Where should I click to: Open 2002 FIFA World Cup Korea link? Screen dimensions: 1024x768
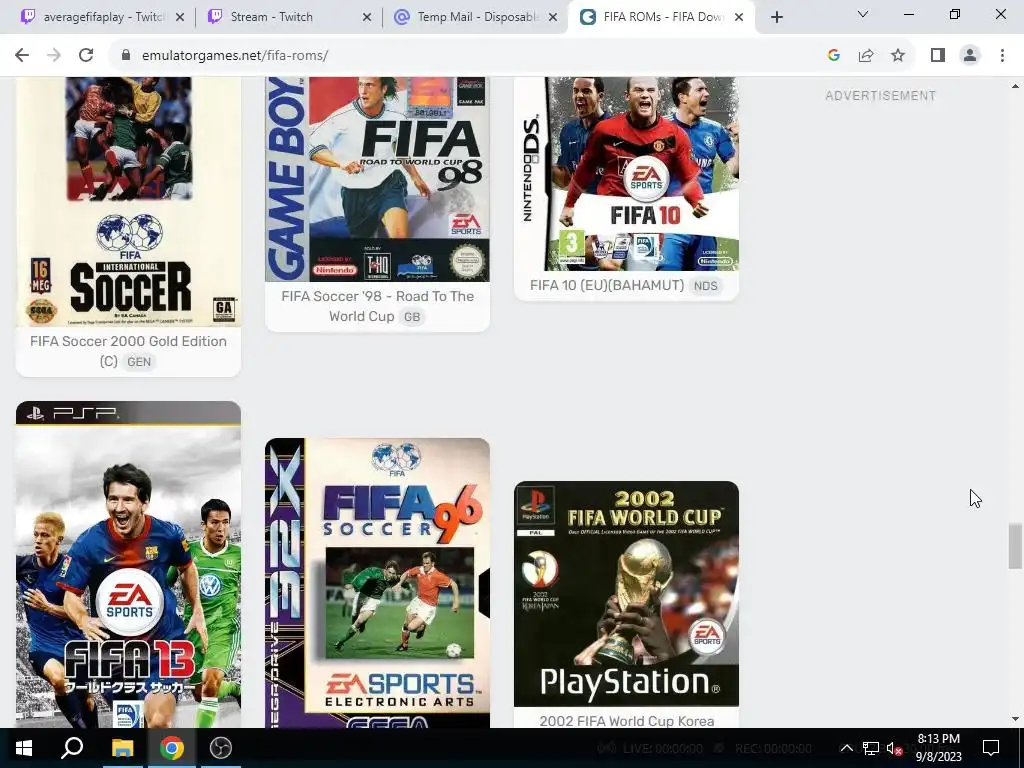tap(627, 720)
